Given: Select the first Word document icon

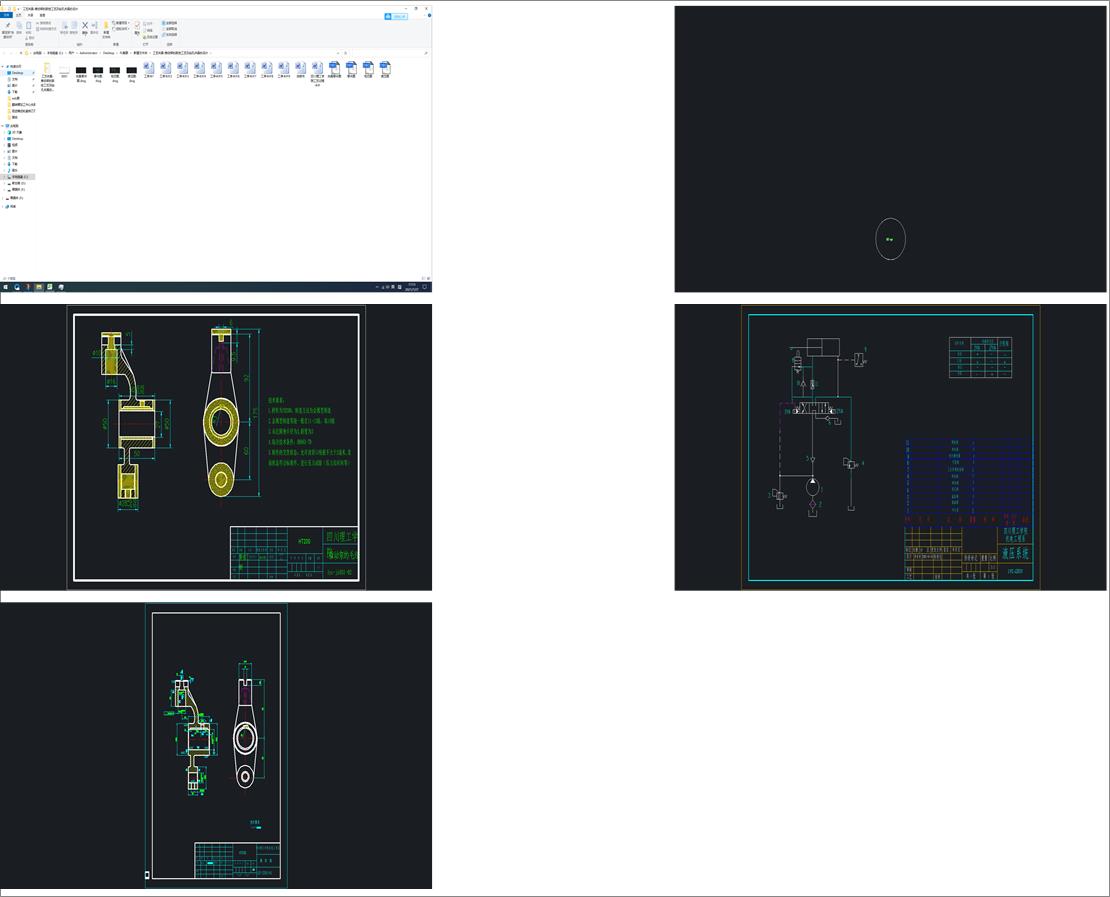Looking at the screenshot, I should click(x=149, y=69).
